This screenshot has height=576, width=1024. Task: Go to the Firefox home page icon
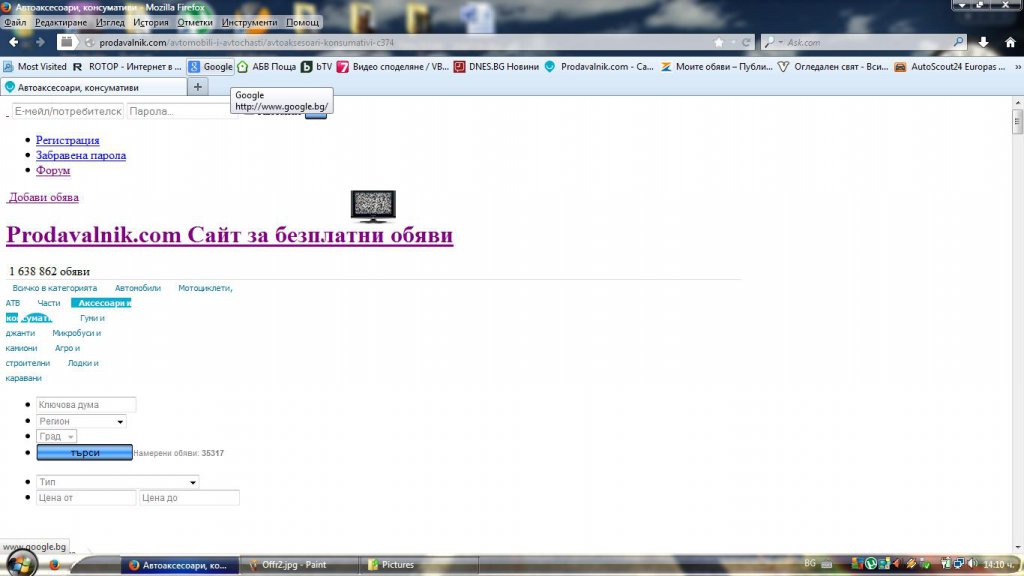[x=1010, y=42]
